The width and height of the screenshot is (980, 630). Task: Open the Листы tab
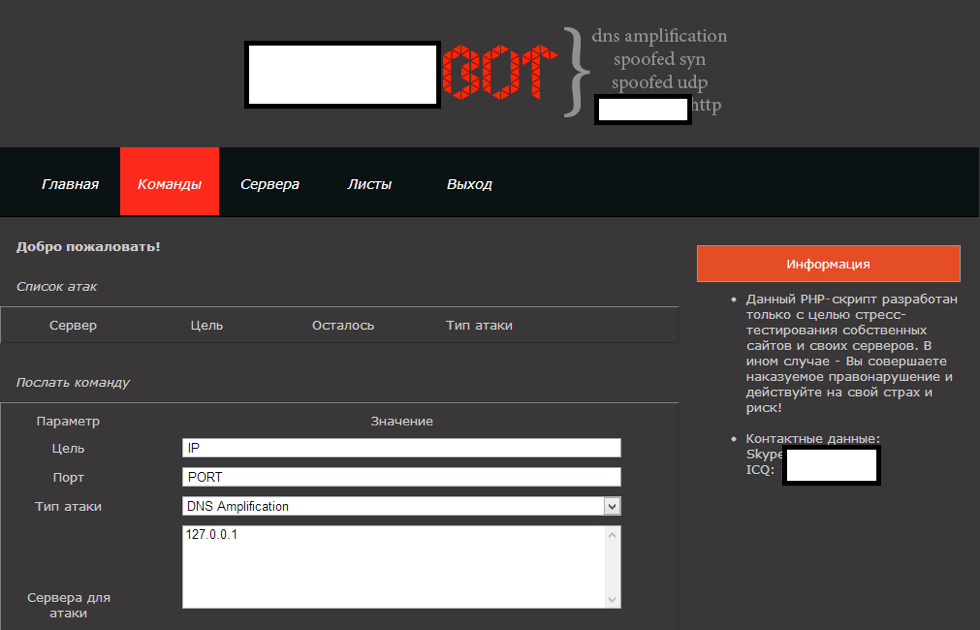pyautogui.click(x=369, y=184)
